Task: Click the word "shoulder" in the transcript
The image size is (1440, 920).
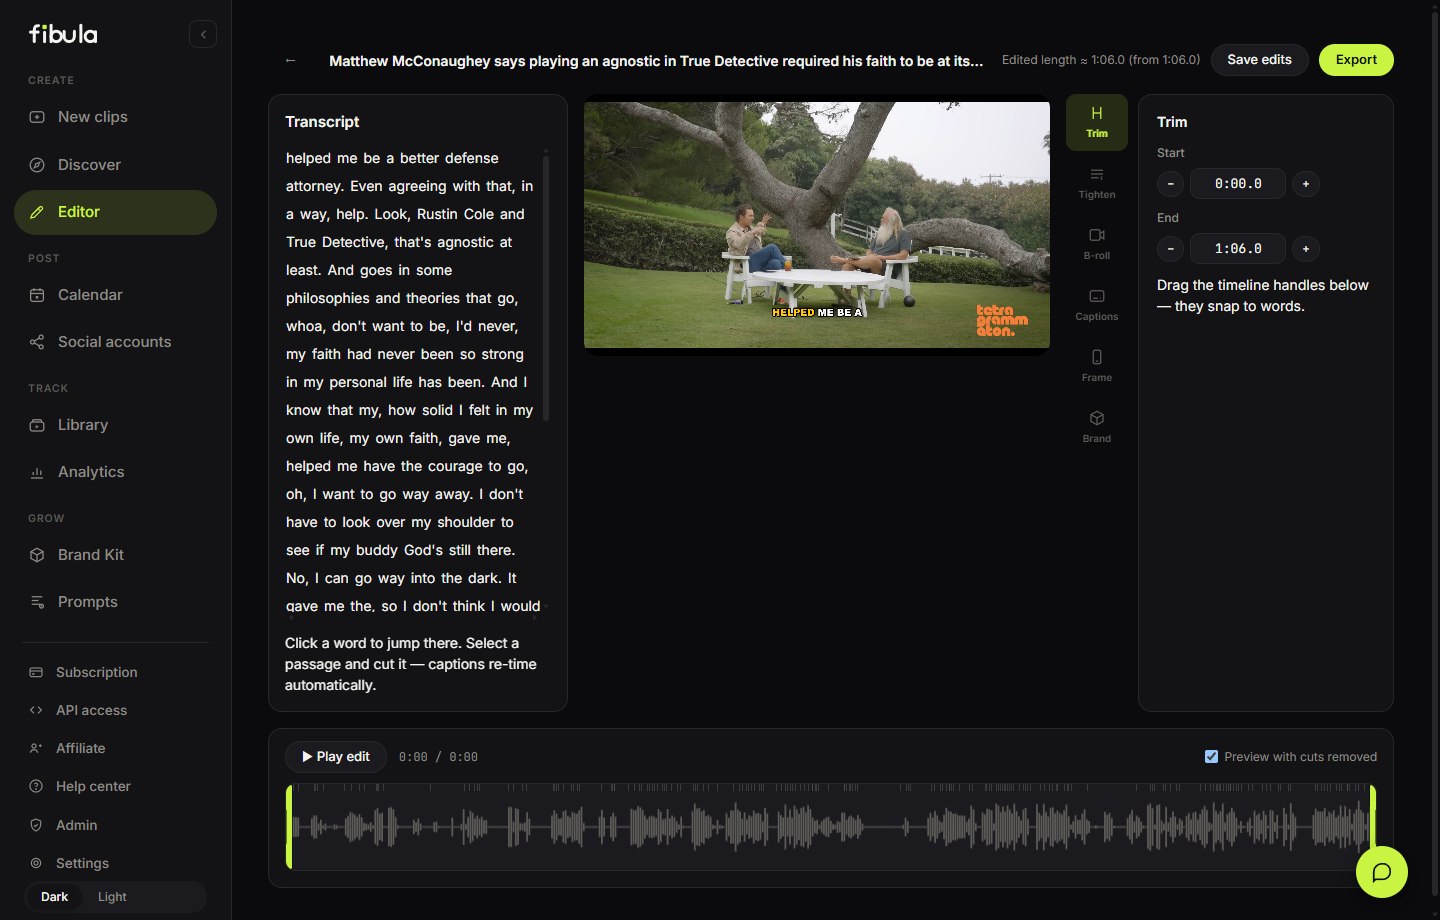Action: [467, 522]
